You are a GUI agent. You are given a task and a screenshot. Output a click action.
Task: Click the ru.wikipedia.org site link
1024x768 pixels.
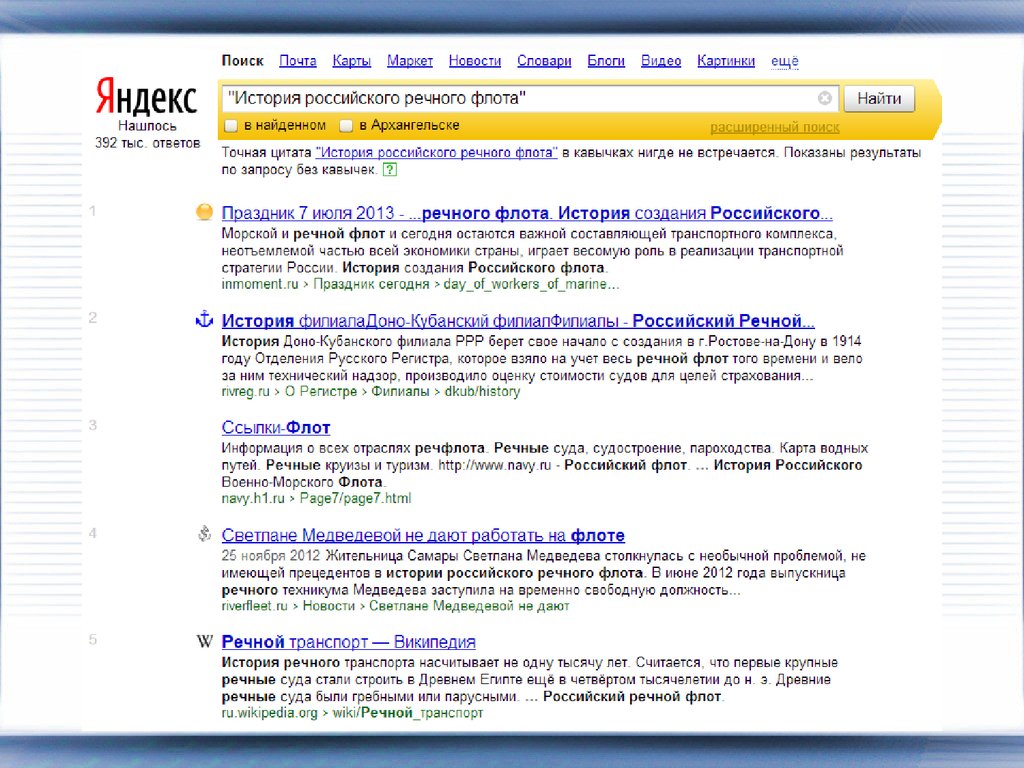pyautogui.click(x=269, y=713)
